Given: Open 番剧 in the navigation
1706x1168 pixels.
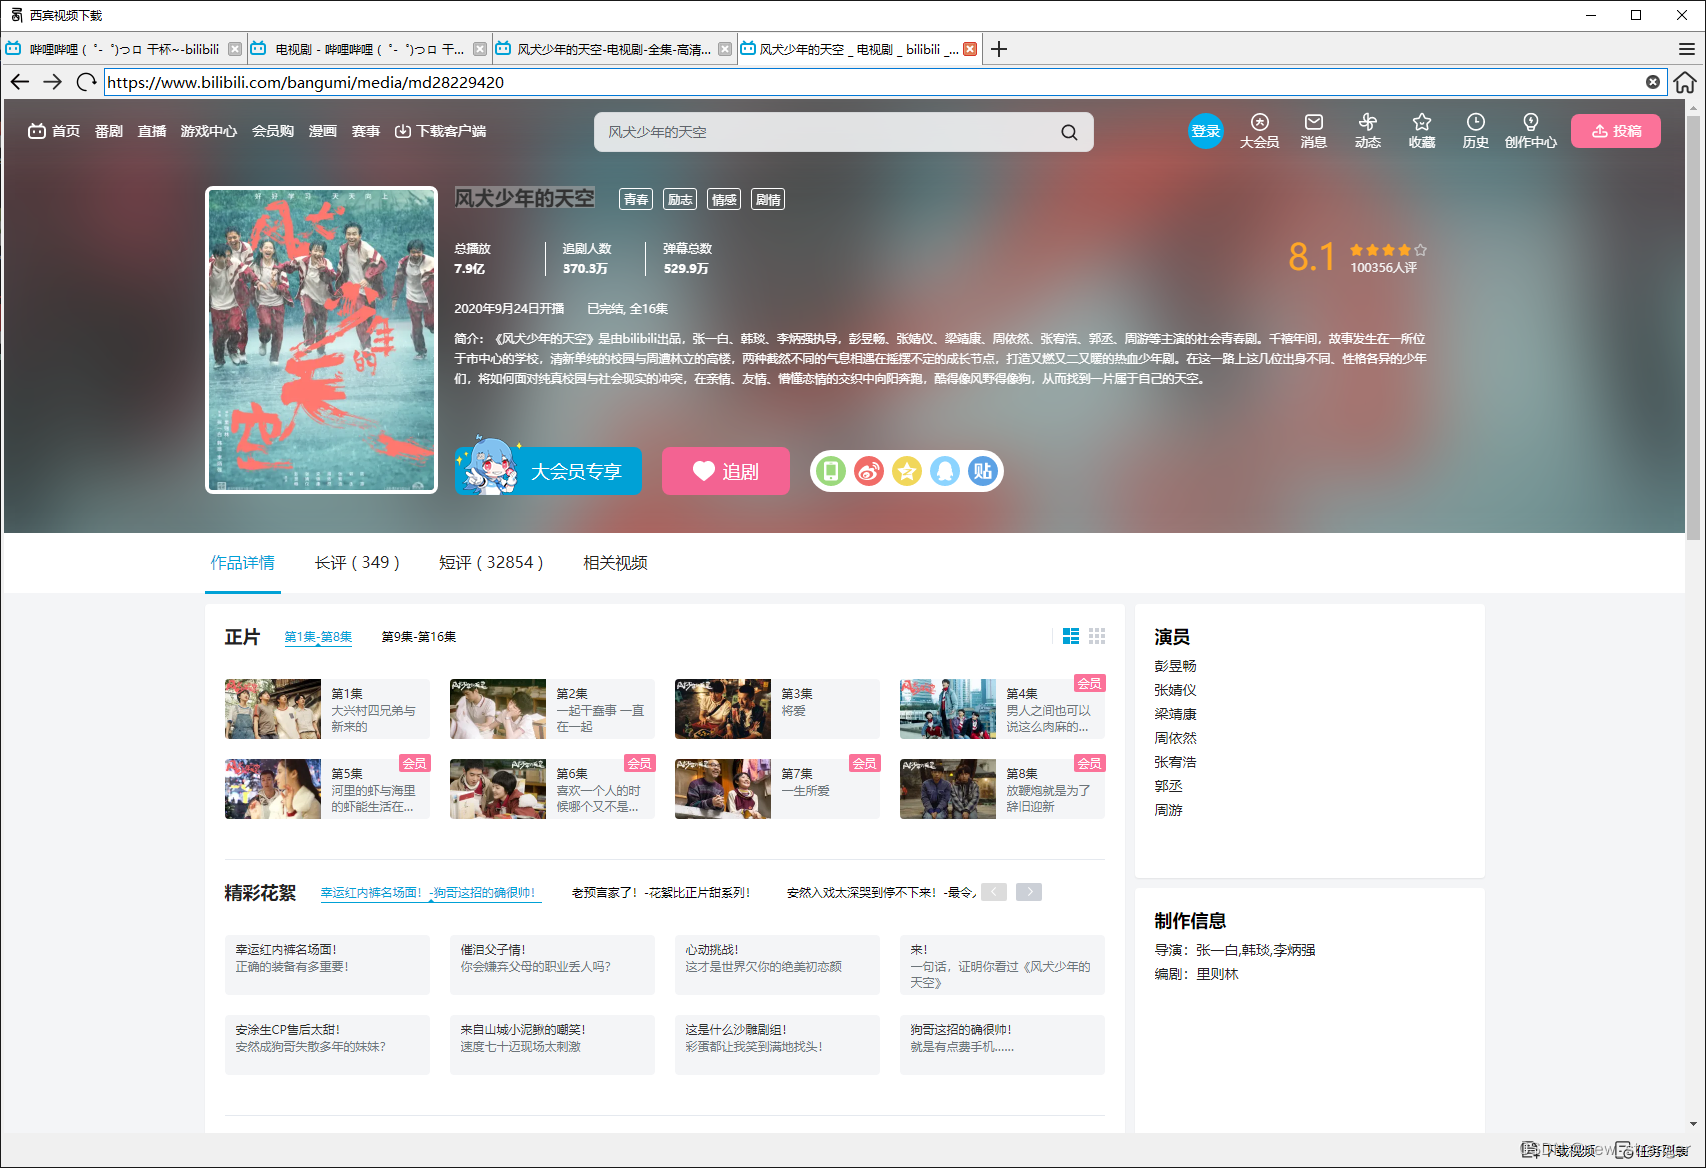Looking at the screenshot, I should click(109, 131).
